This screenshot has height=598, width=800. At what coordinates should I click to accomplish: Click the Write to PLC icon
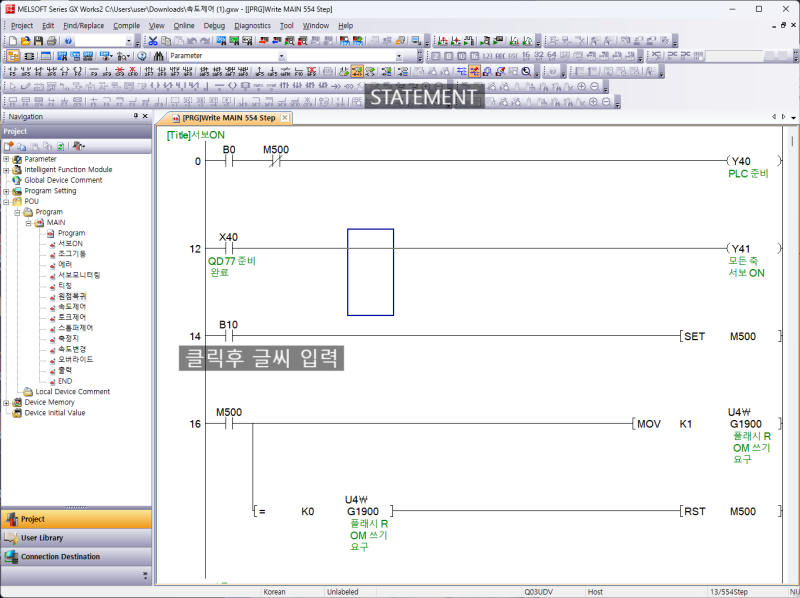[x=263, y=41]
